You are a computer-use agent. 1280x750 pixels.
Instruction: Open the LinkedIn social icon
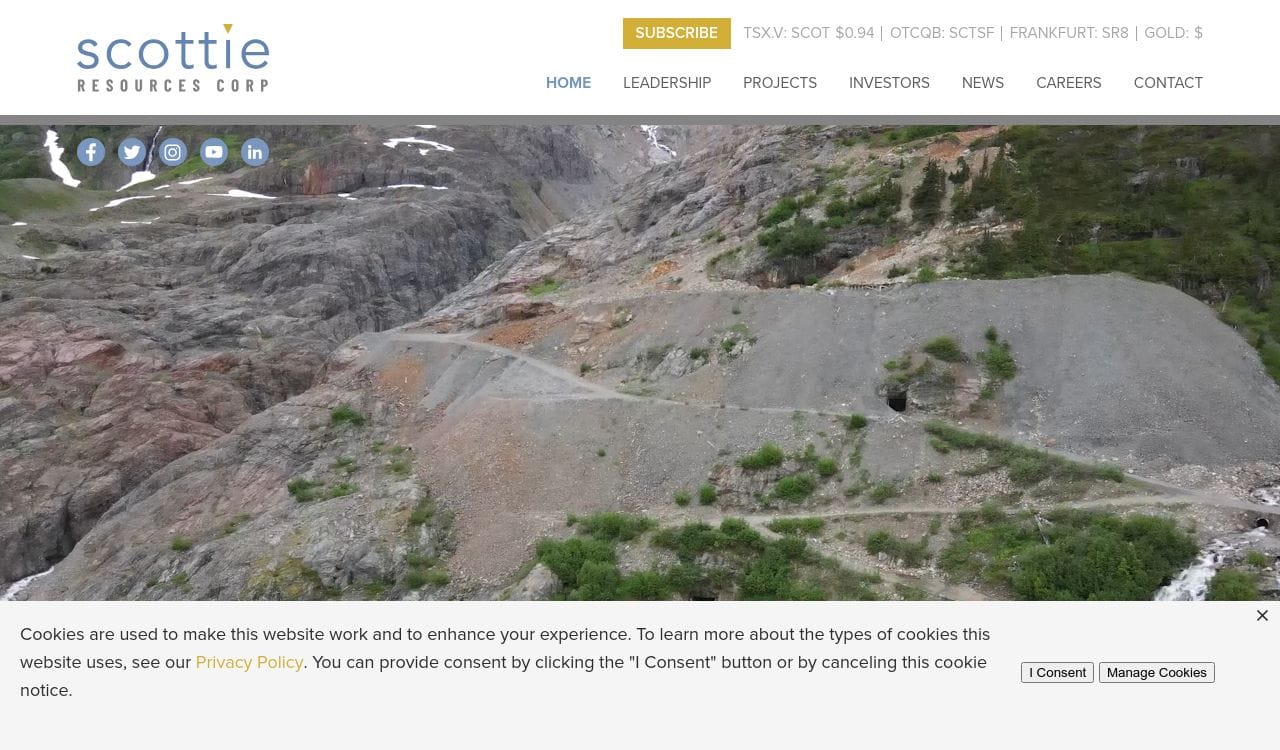(x=255, y=152)
